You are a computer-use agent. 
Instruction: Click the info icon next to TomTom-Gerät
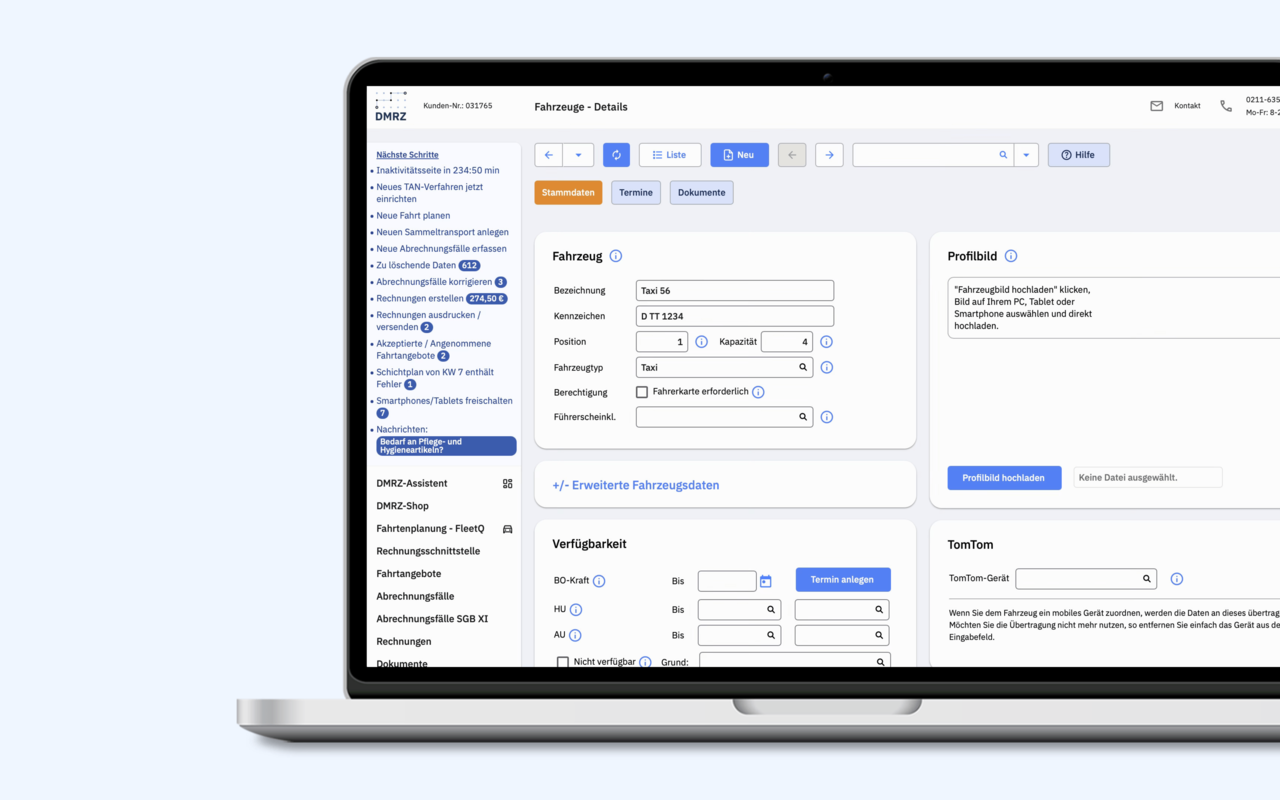pos(1177,579)
